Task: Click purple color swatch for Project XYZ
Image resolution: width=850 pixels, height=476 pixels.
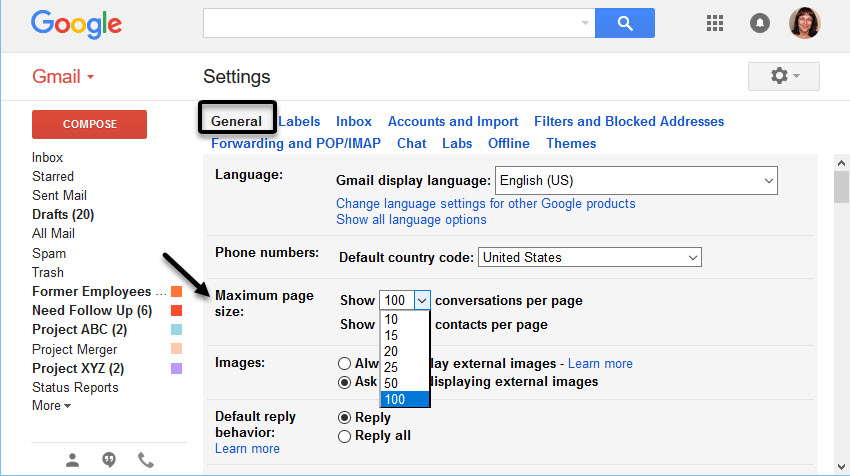Action: pyautogui.click(x=176, y=369)
